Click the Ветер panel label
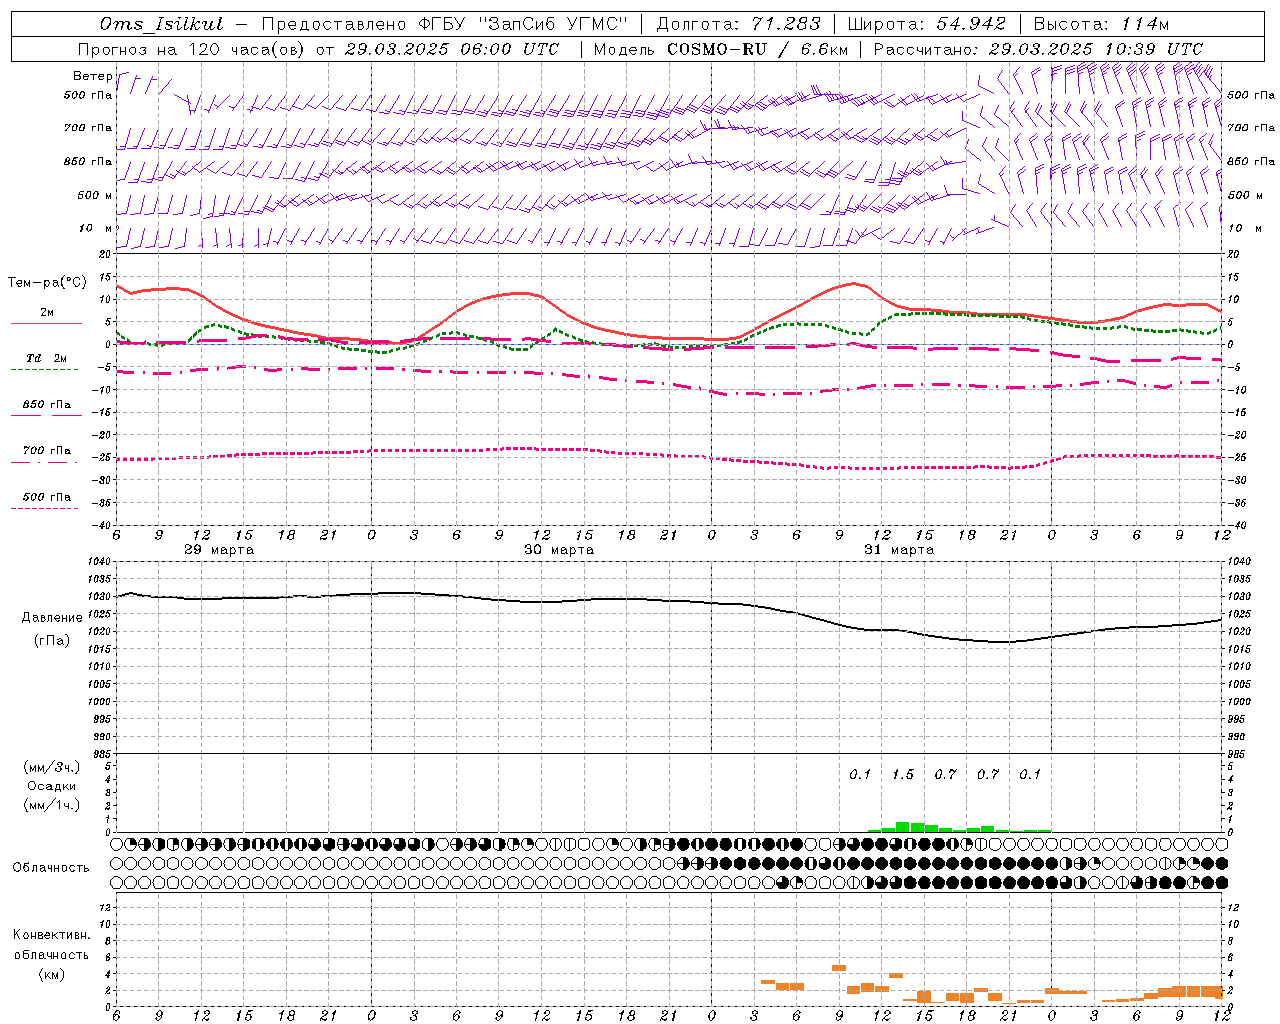Screen dimensions: 1280x1024 pos(93,76)
